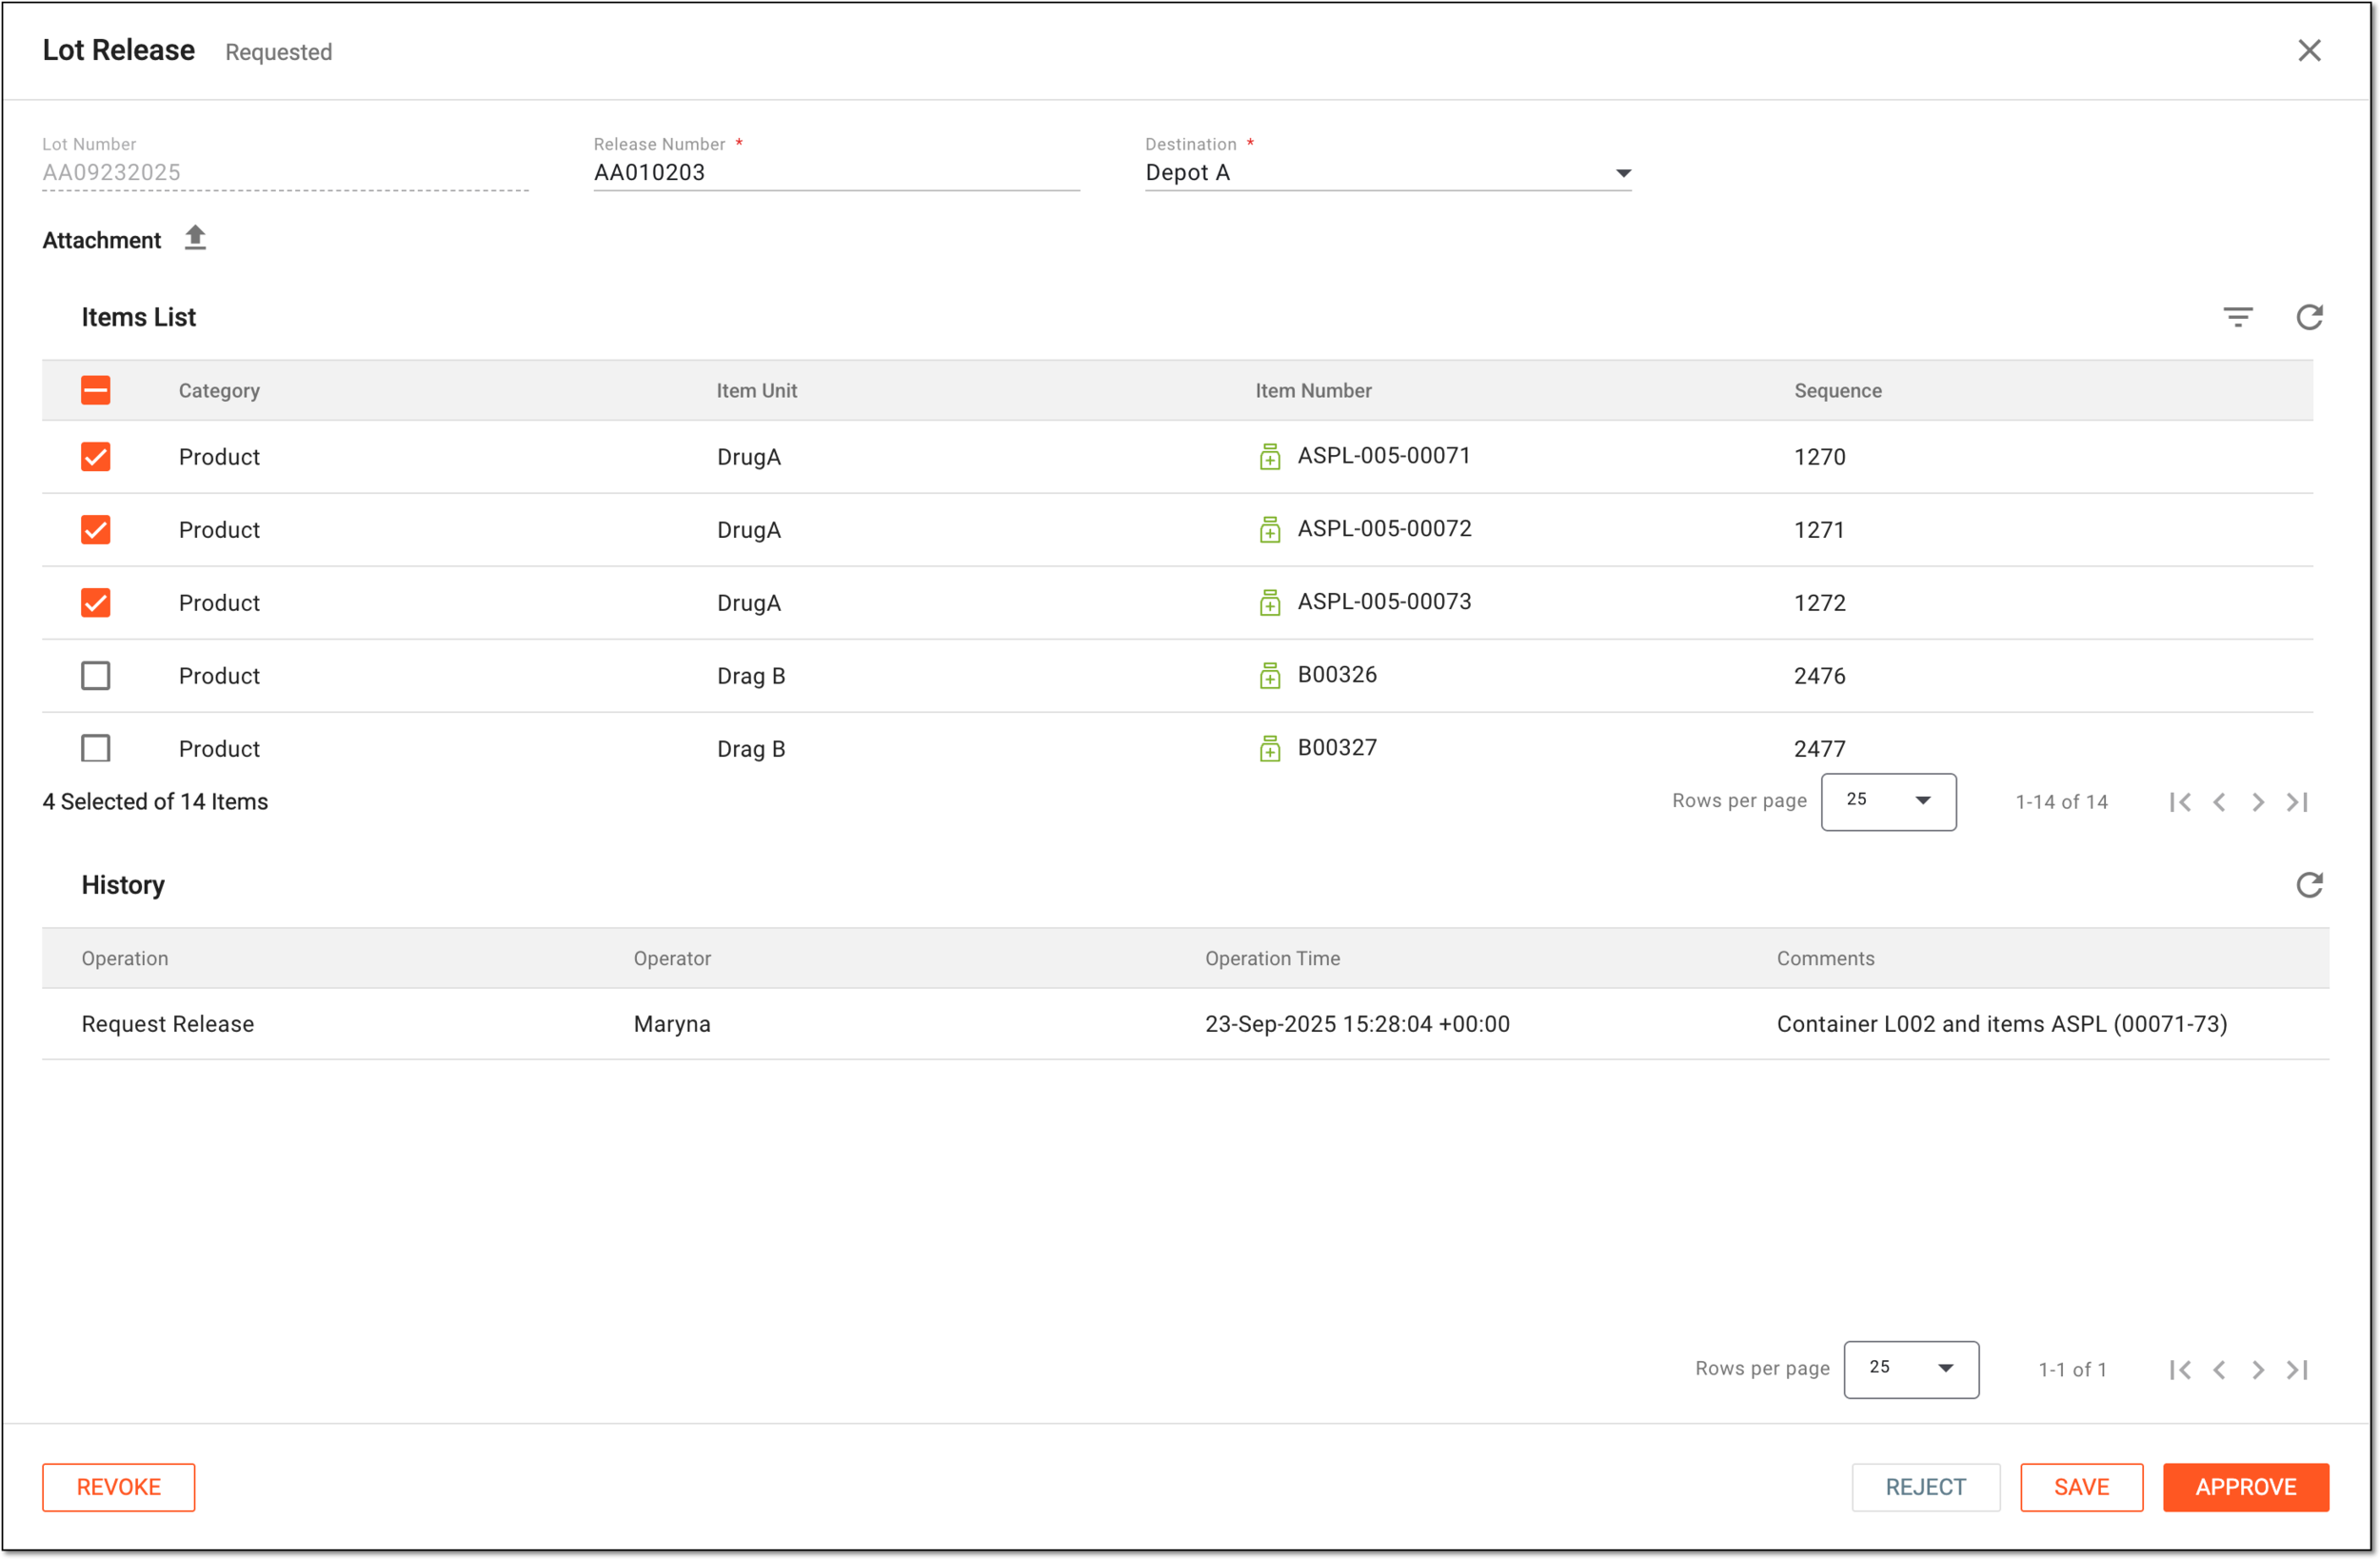Click sequence value 2476

tap(1819, 676)
